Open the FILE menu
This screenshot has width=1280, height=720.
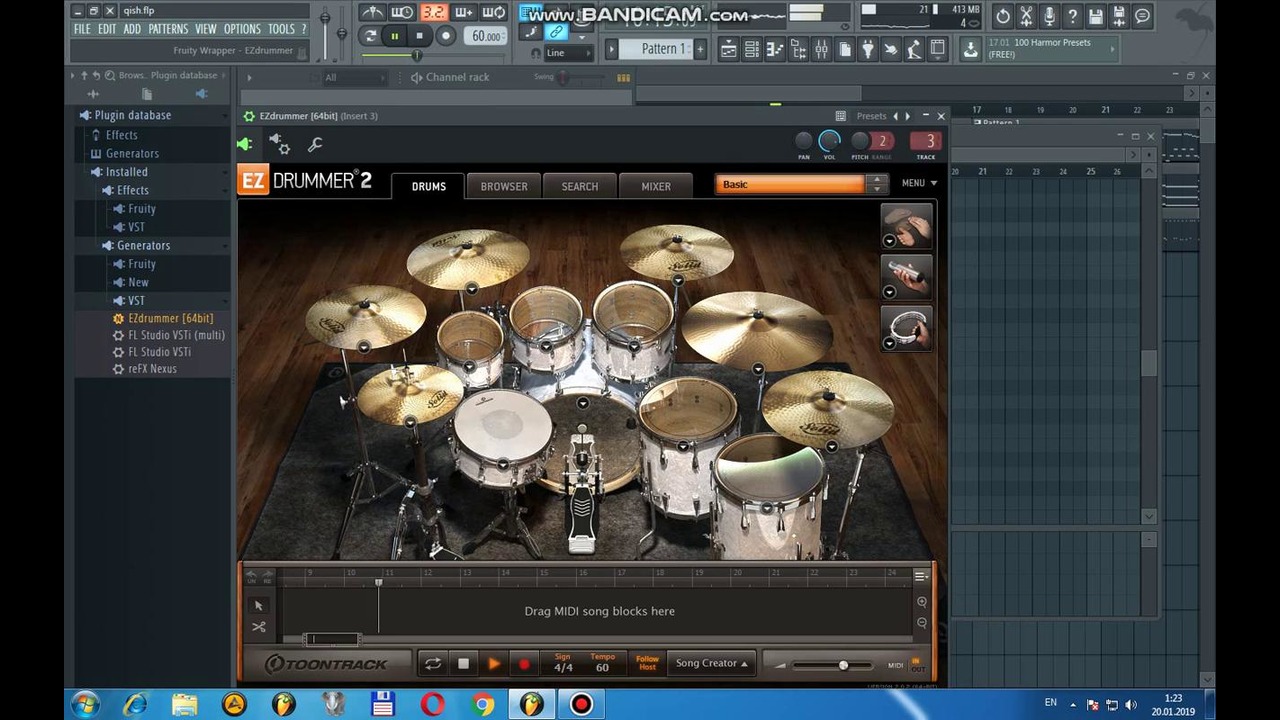click(x=82, y=29)
